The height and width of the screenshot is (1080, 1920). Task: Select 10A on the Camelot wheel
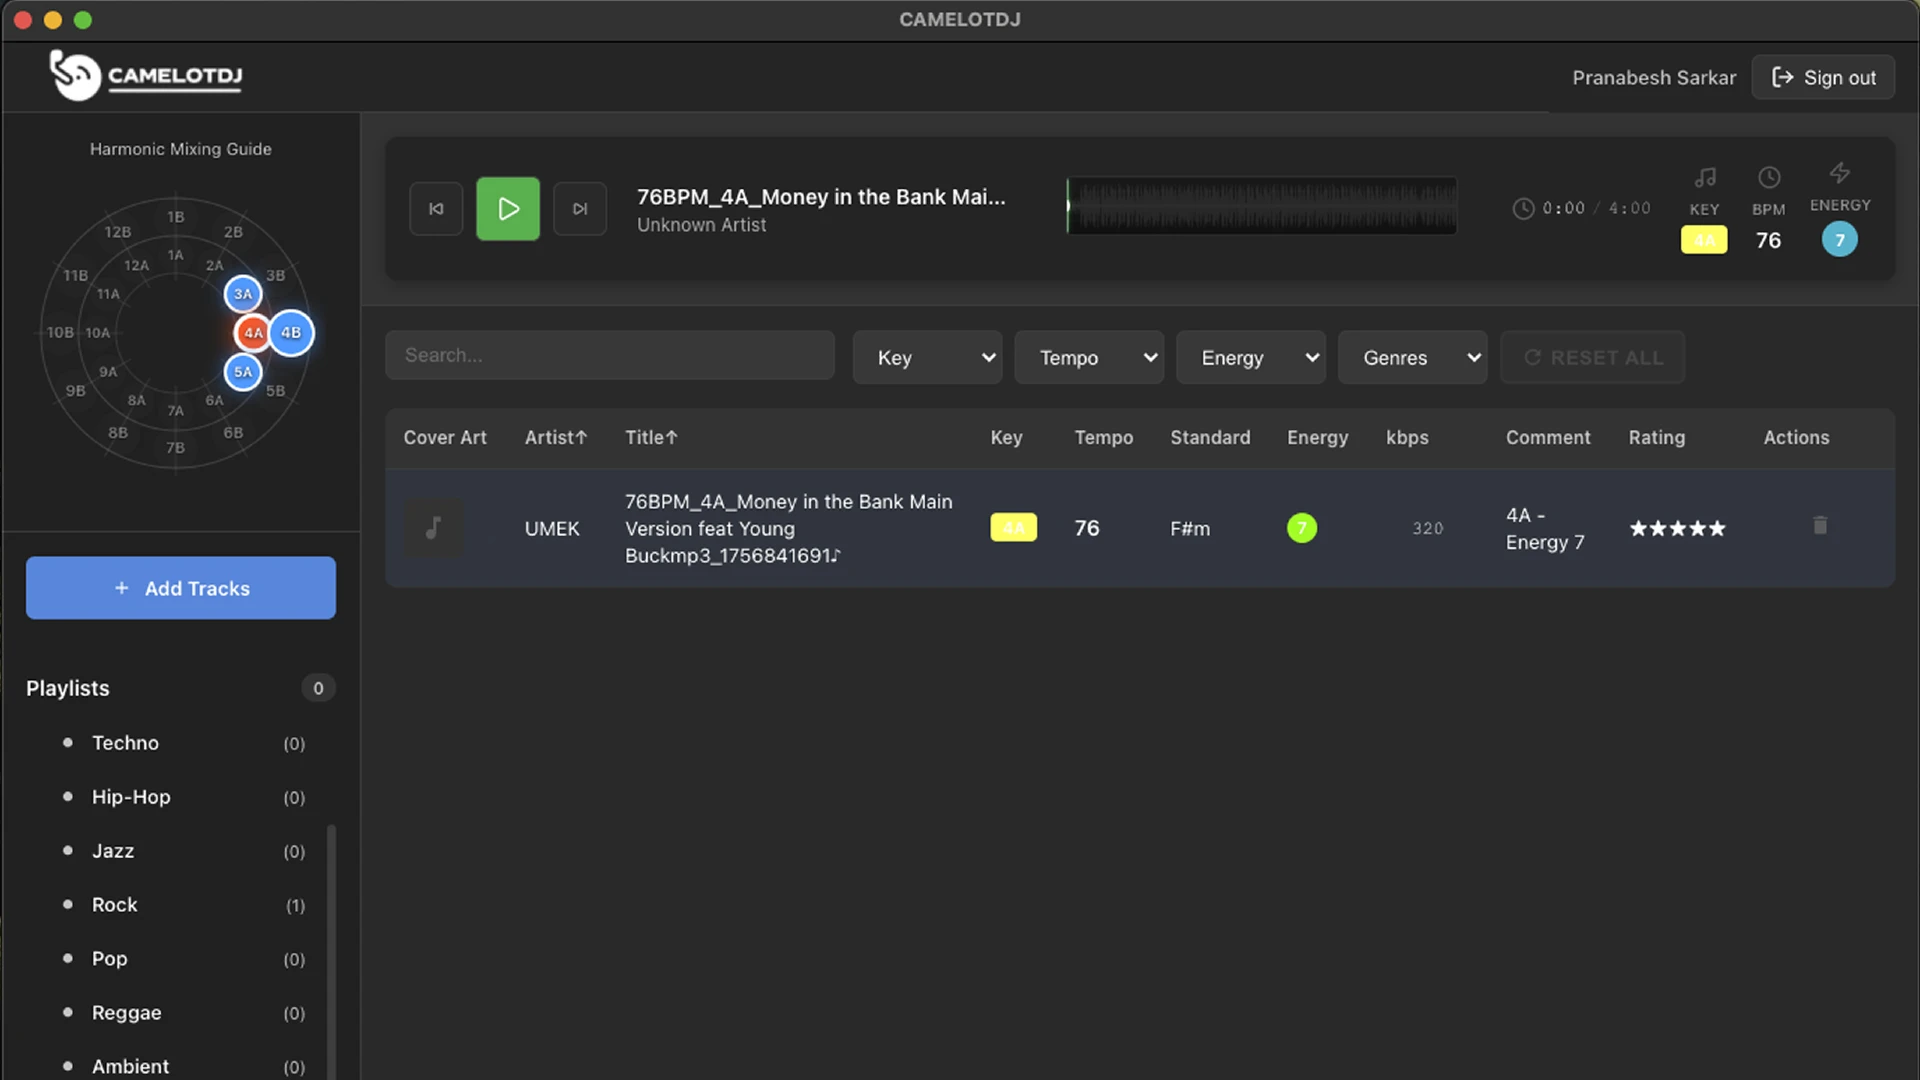(98, 333)
